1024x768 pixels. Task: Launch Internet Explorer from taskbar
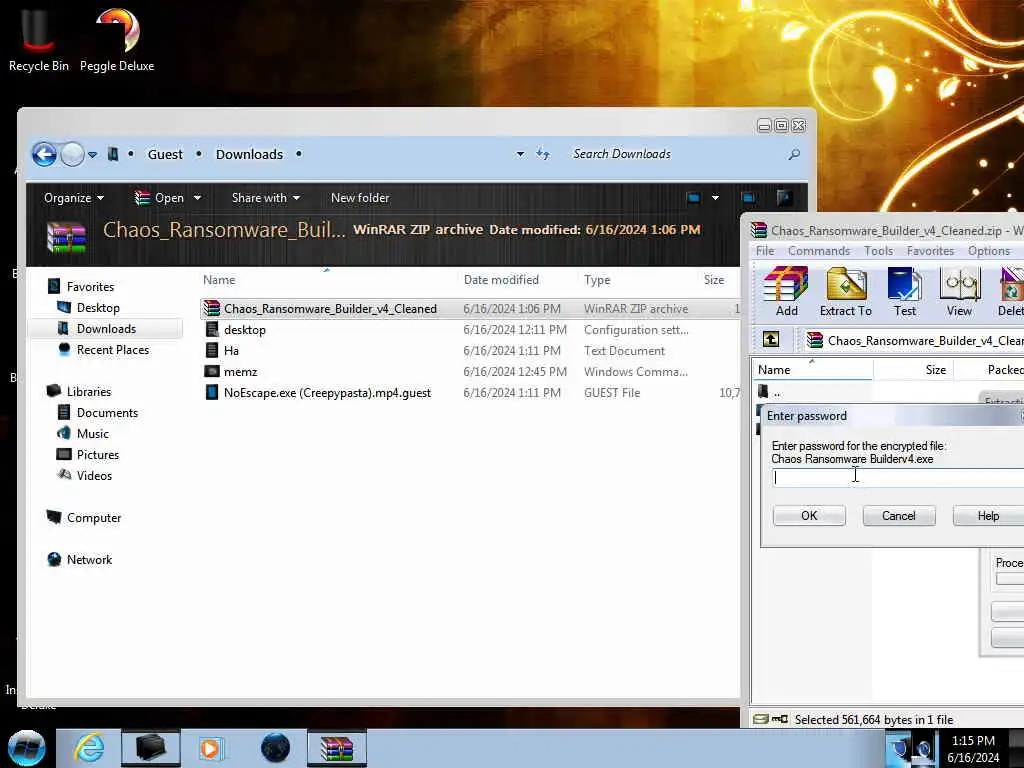[x=88, y=748]
